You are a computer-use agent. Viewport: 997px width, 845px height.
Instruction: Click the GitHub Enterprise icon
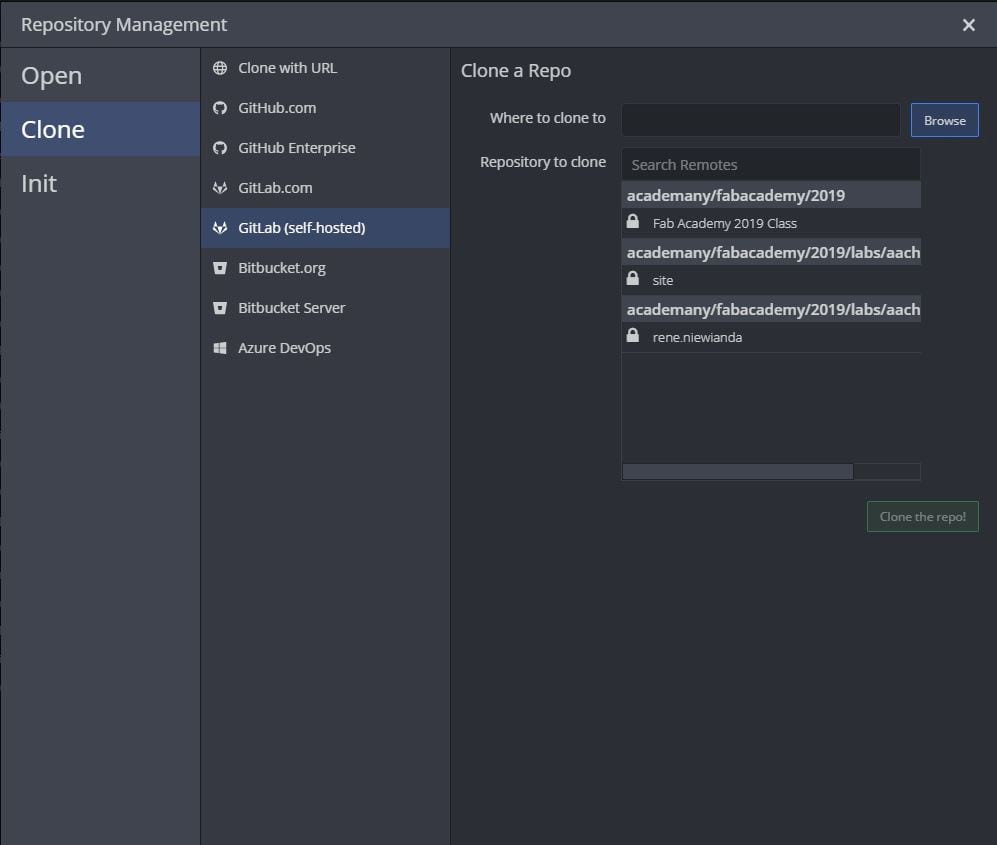click(220, 148)
